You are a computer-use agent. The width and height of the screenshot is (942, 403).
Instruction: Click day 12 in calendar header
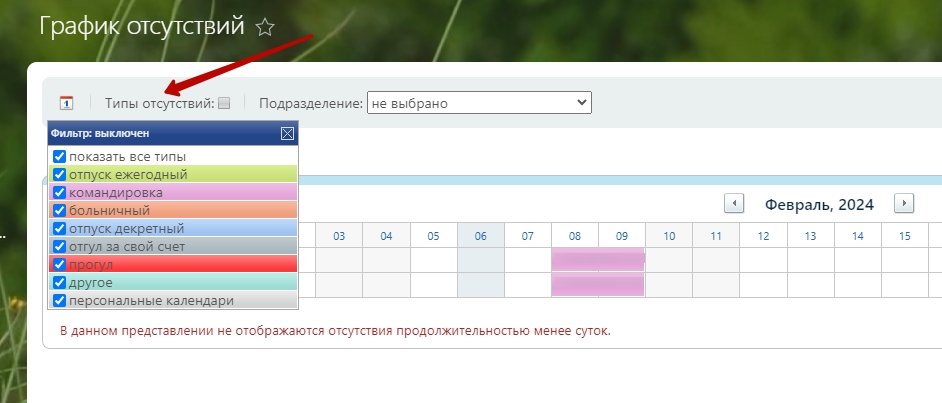(x=763, y=236)
